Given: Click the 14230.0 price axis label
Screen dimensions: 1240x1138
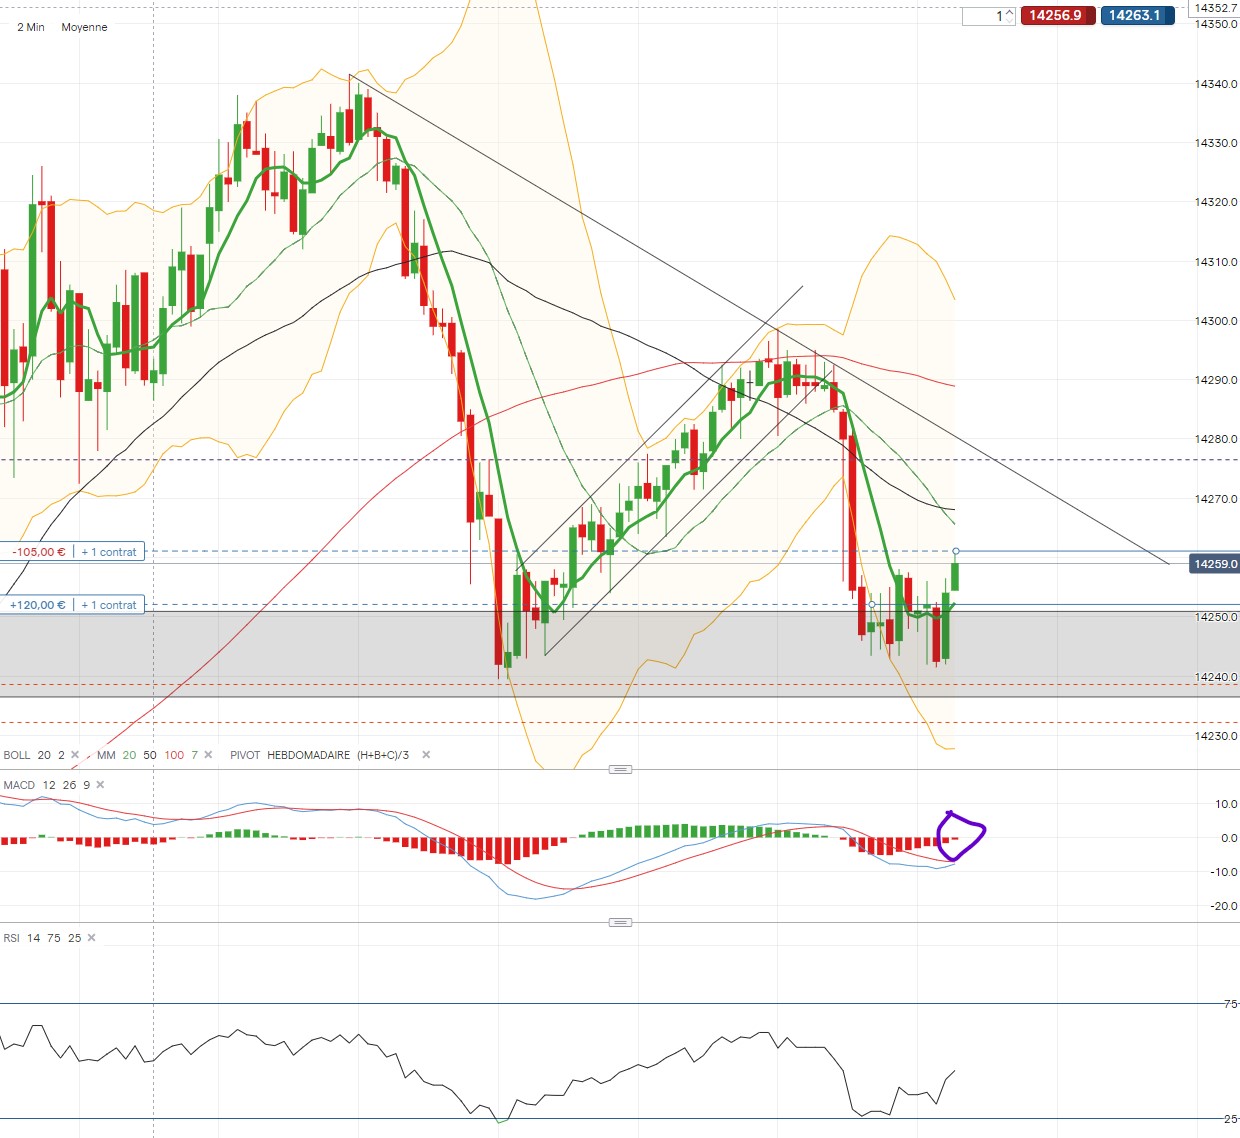Looking at the screenshot, I should tap(1216, 736).
